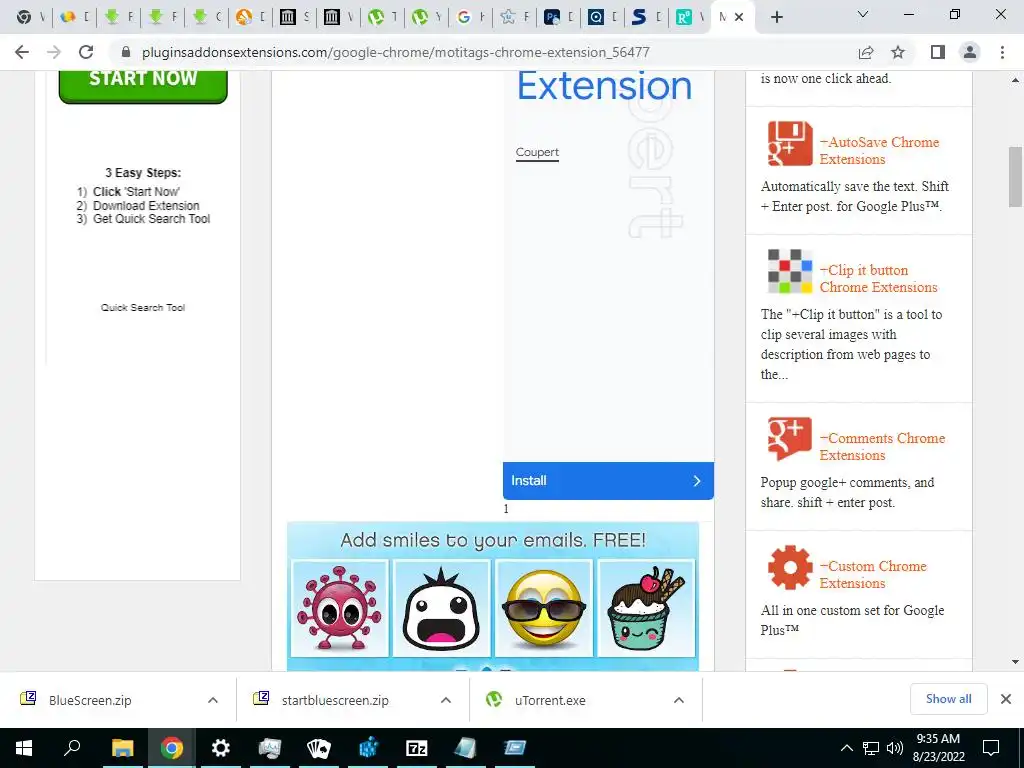This screenshot has width=1024, height=768.
Task: Click Show all downloads
Action: (948, 699)
